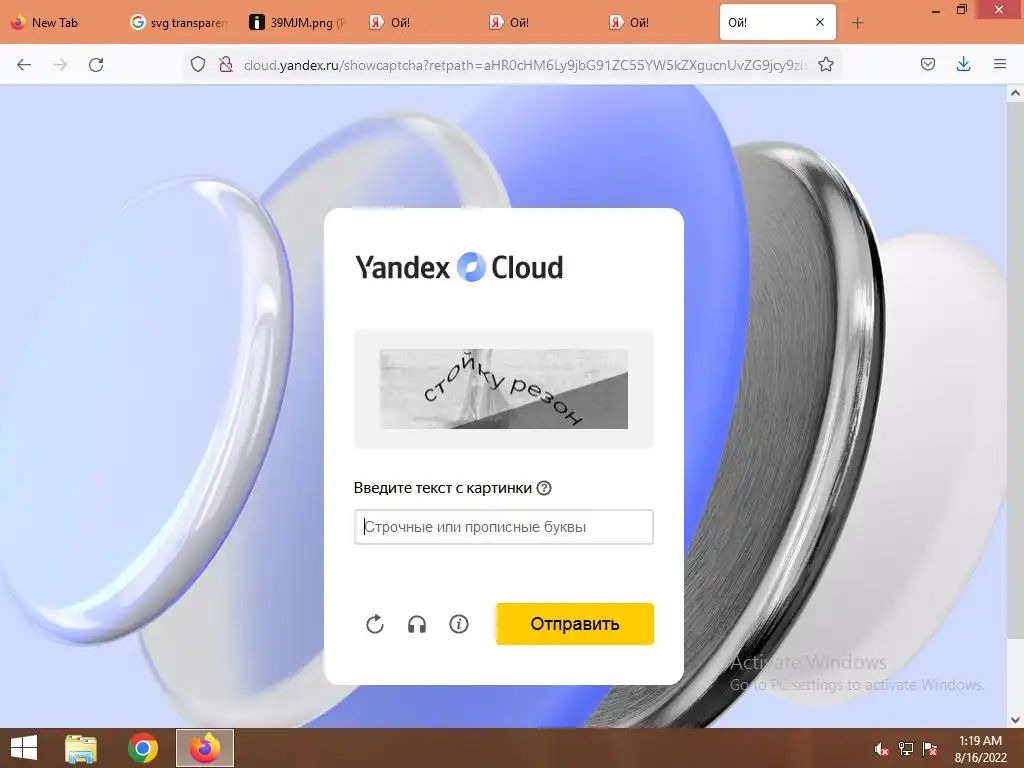Close the active Ой! tab
This screenshot has height=768, width=1024.
point(820,22)
